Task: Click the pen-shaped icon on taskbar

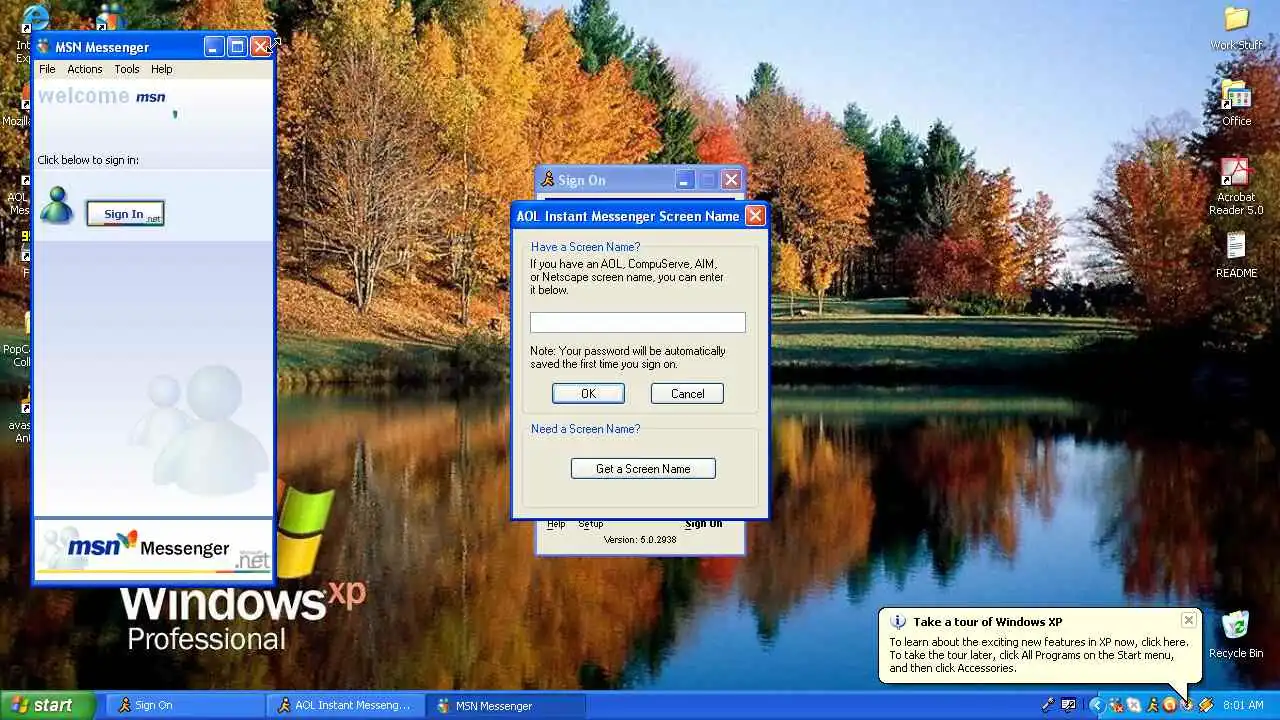Action: 1048,705
